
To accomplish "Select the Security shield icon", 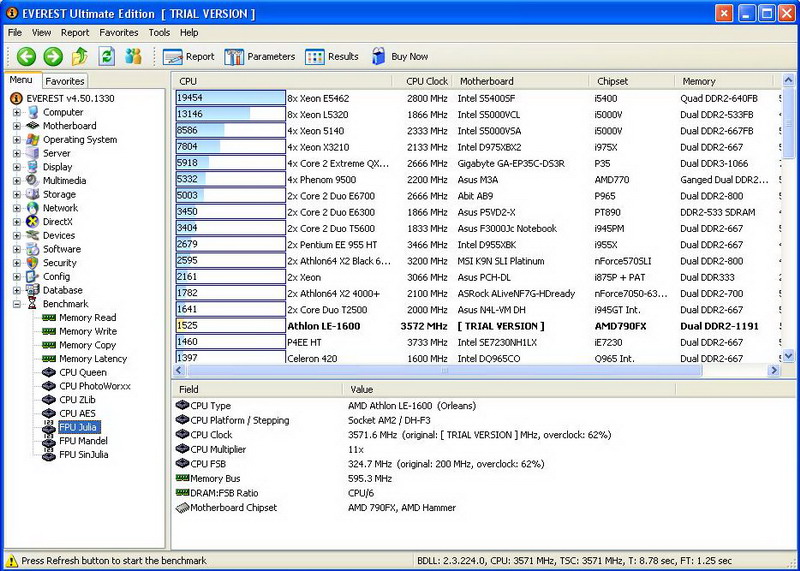I will point(33,263).
